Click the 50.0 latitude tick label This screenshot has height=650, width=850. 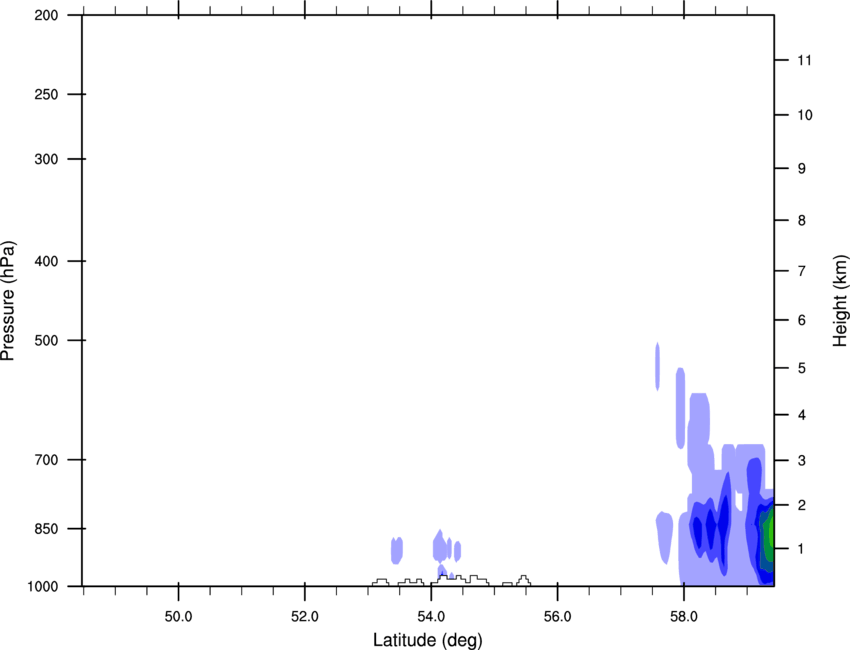pyautogui.click(x=178, y=616)
